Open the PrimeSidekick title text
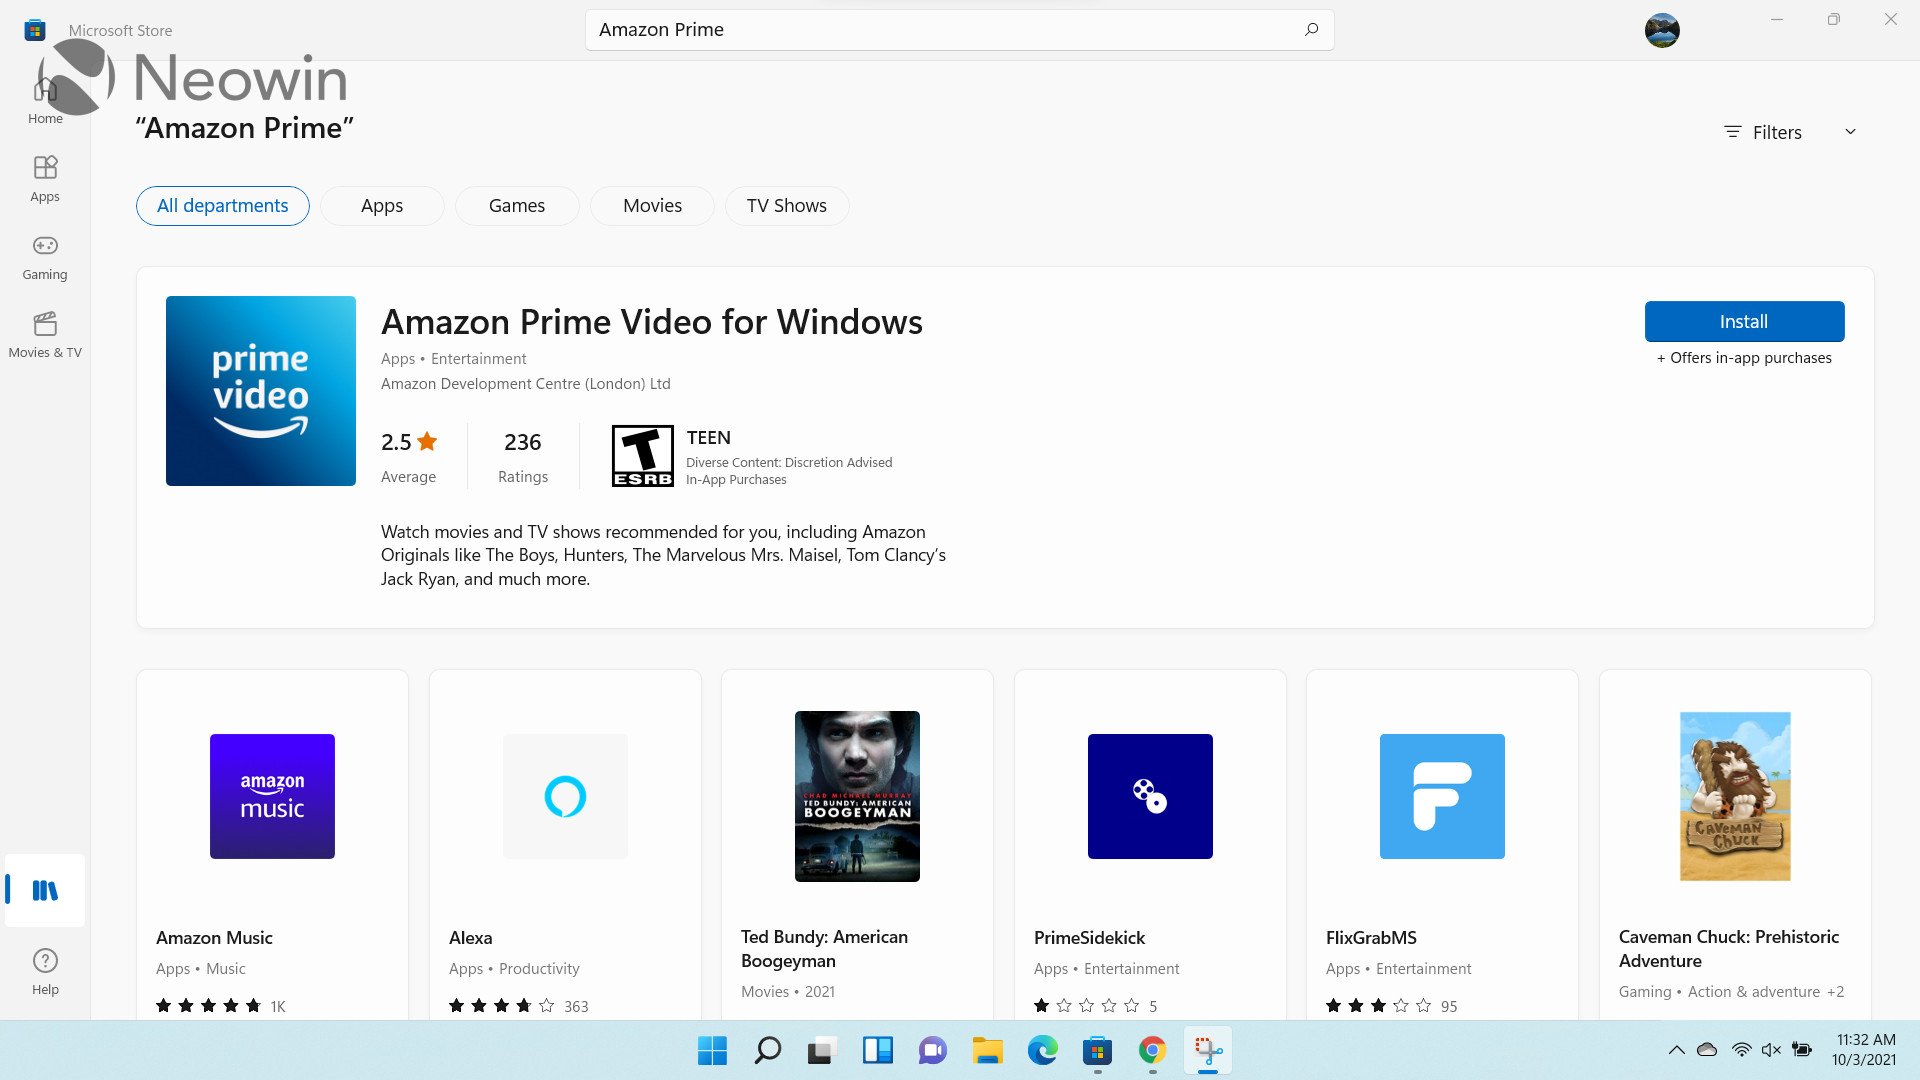Viewport: 1920px width, 1080px height. 1089,938
